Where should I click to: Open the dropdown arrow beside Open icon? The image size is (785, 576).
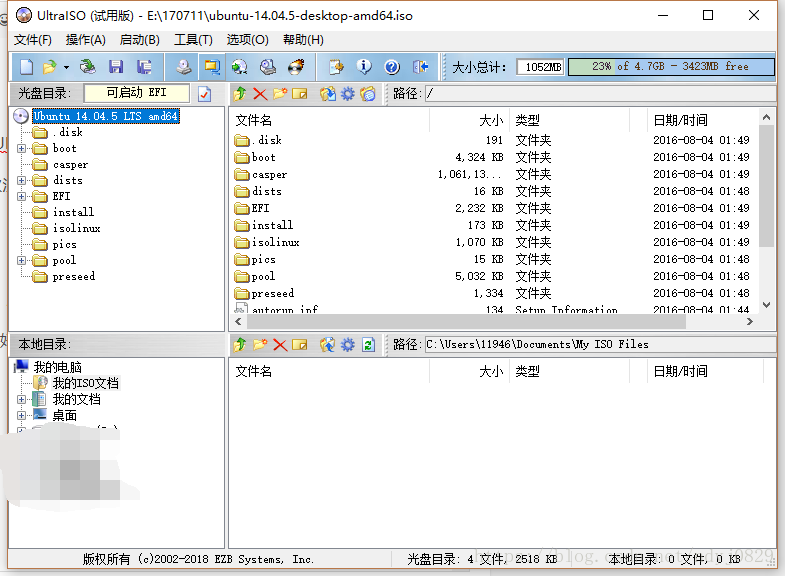tap(66, 67)
